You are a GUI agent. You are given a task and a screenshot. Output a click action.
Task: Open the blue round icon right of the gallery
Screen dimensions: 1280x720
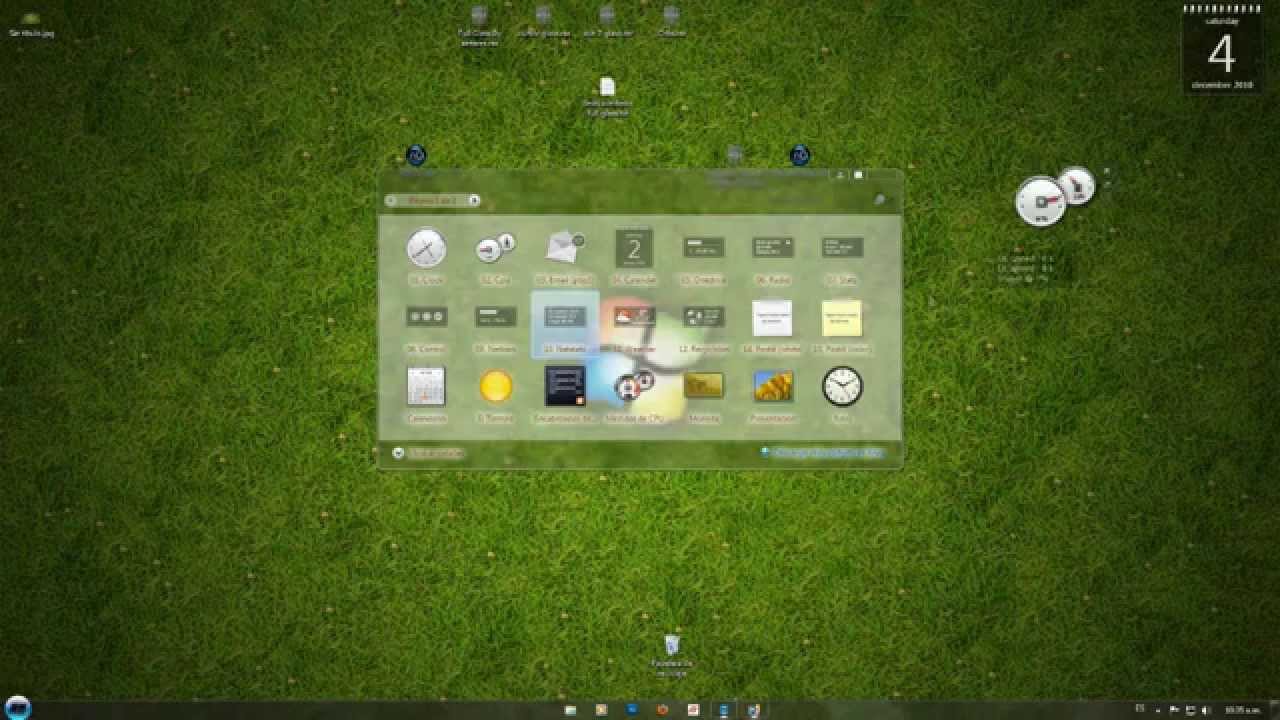pyautogui.click(x=800, y=155)
